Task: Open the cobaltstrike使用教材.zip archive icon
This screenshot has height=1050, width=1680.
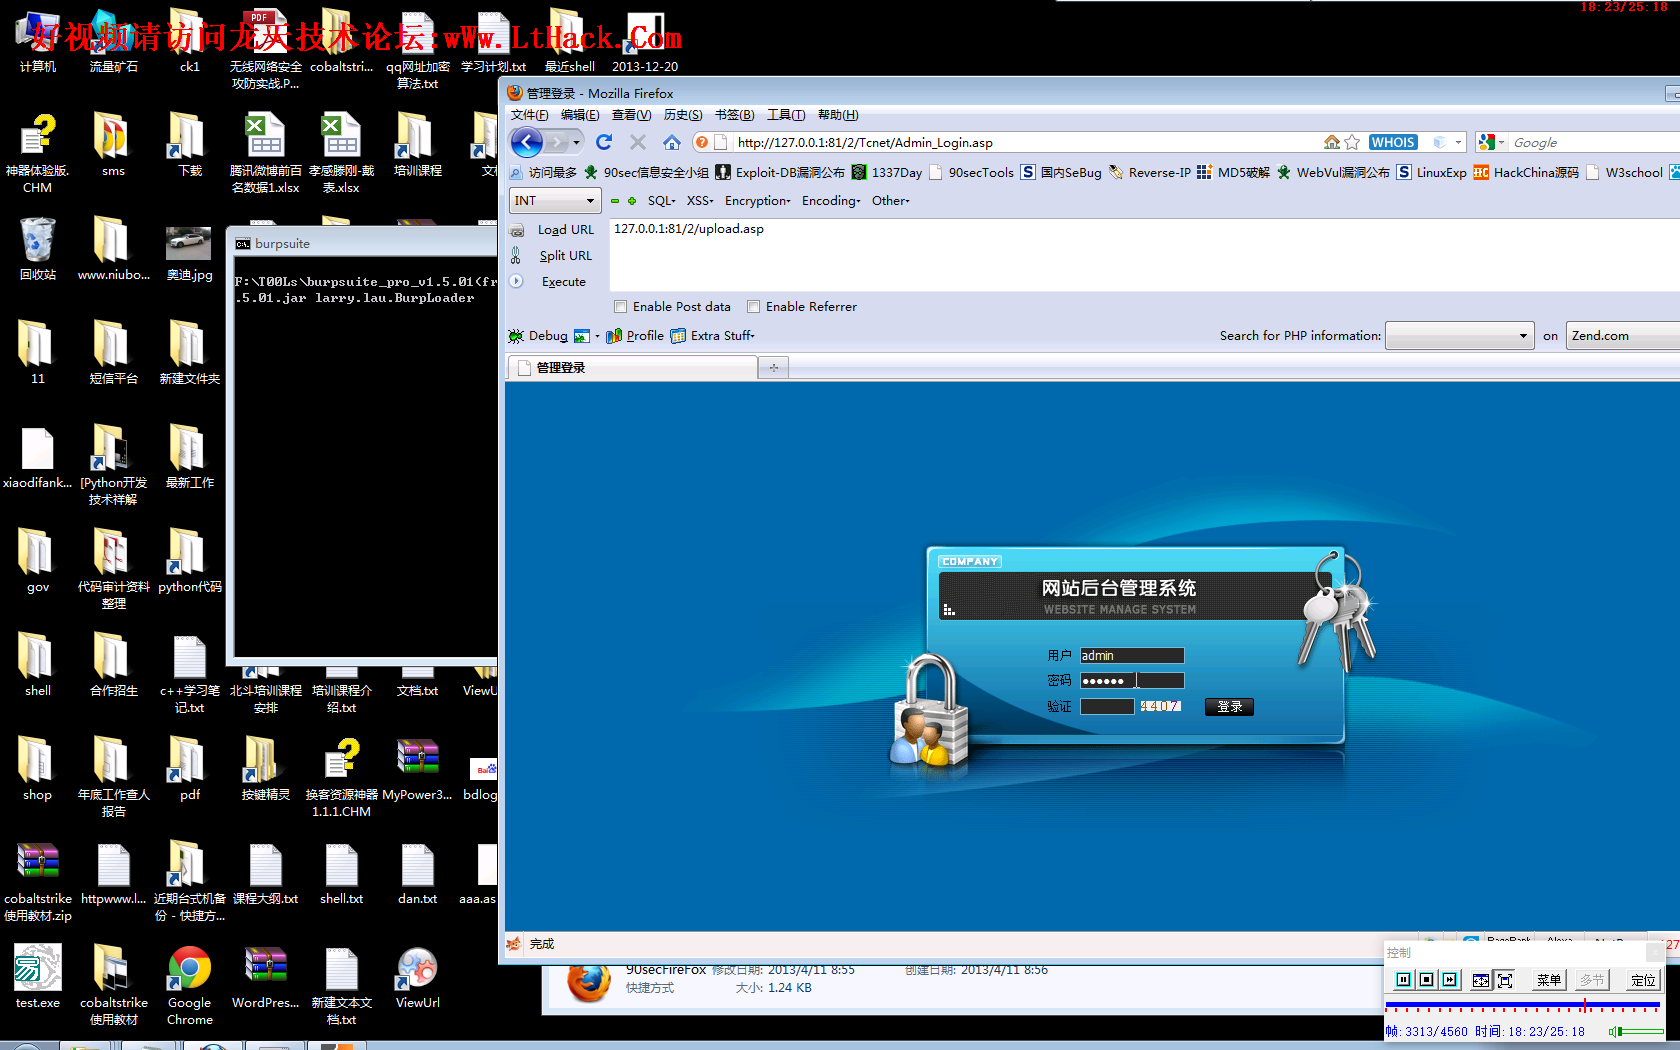Action: click(x=37, y=862)
